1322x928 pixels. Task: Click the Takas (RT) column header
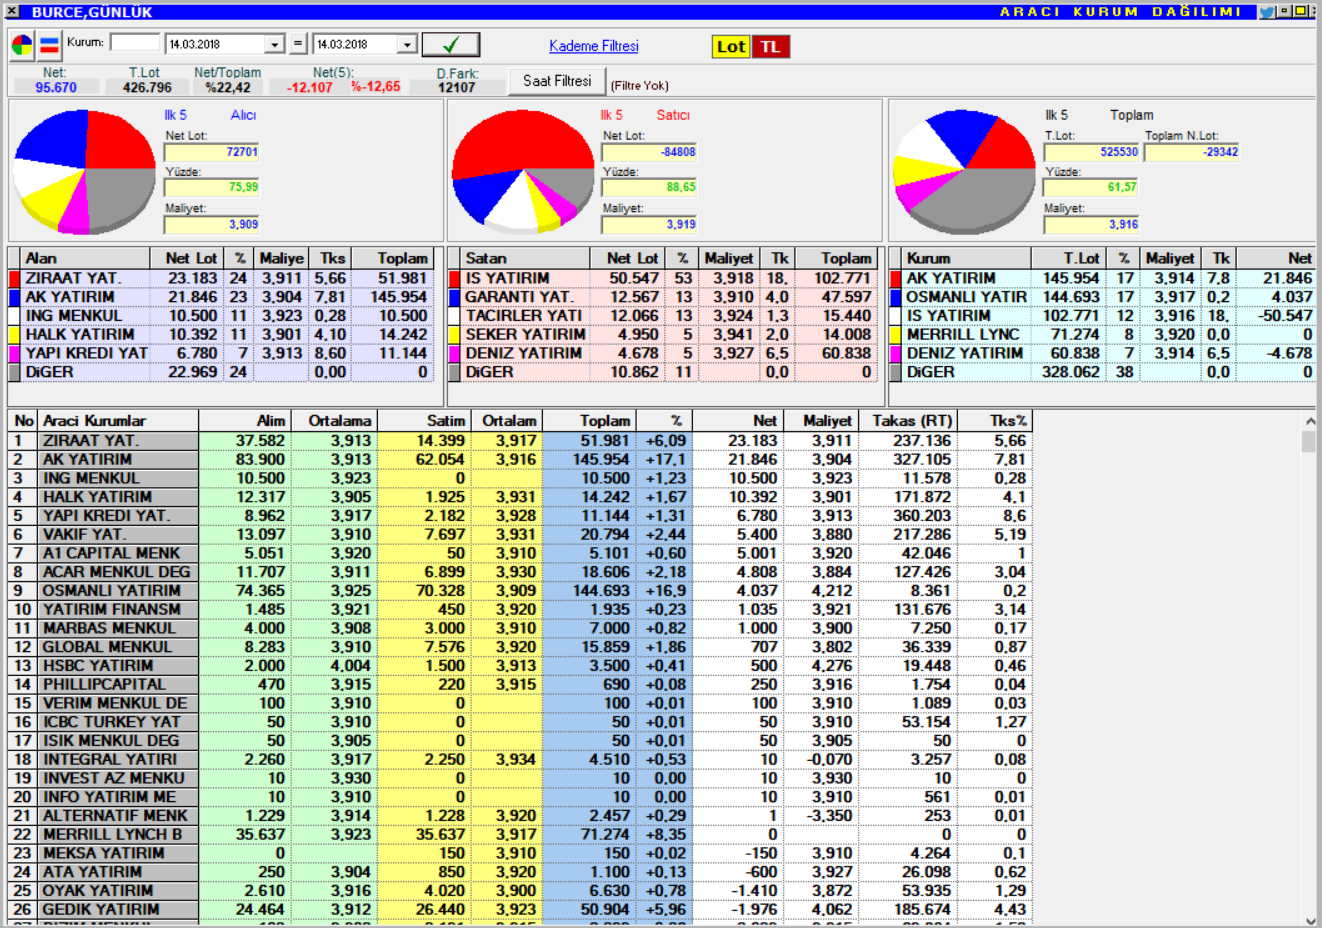[908, 421]
